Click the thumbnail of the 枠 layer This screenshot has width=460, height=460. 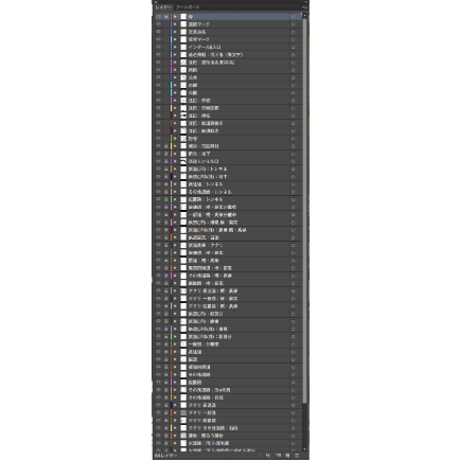tap(183, 16)
